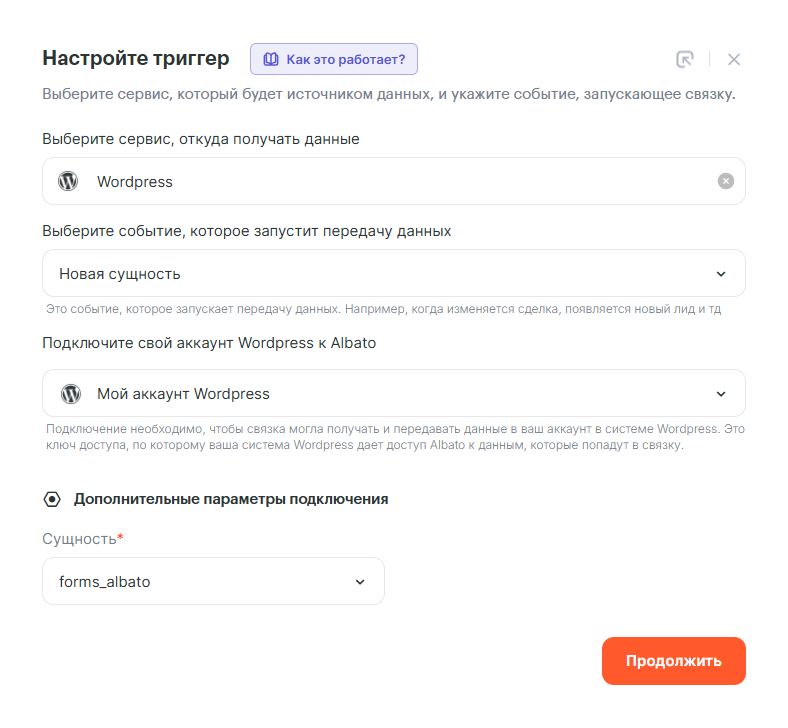The width and height of the screenshot is (788, 728).
Task: Click the WordPress logo in the service field
Action: (x=68, y=181)
